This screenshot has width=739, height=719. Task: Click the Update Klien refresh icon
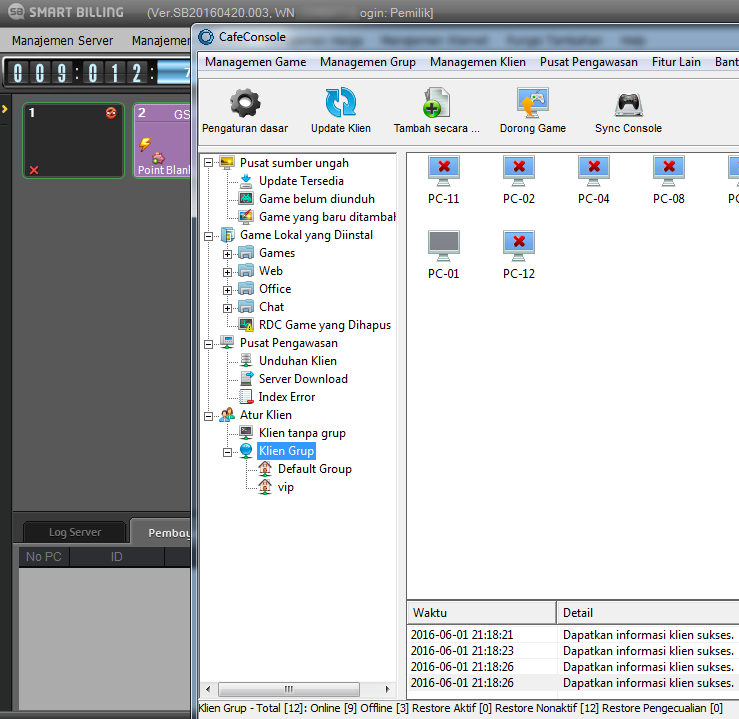pos(340,102)
